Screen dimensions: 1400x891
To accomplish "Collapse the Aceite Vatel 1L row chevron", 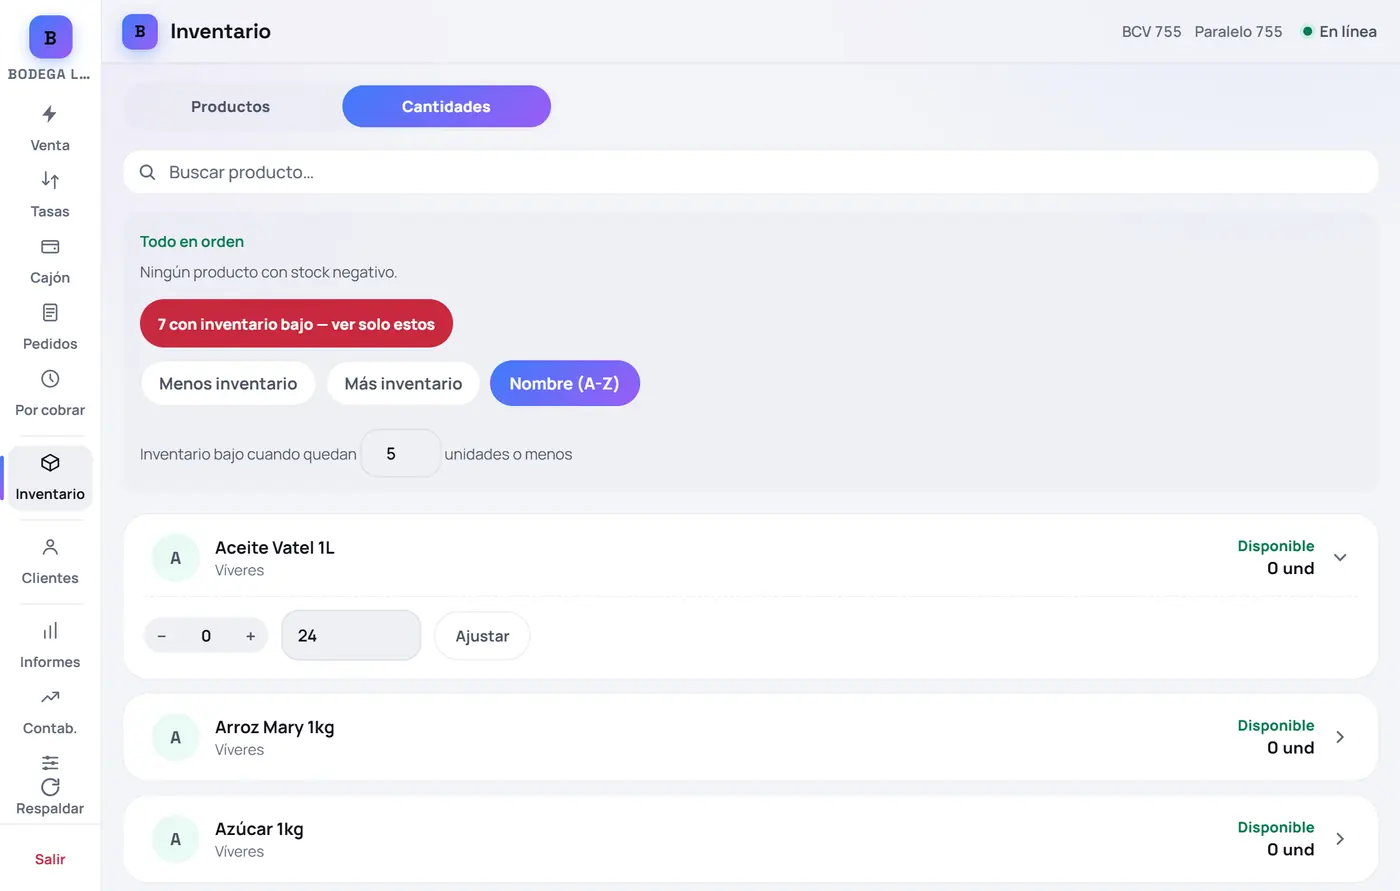I will (x=1340, y=557).
